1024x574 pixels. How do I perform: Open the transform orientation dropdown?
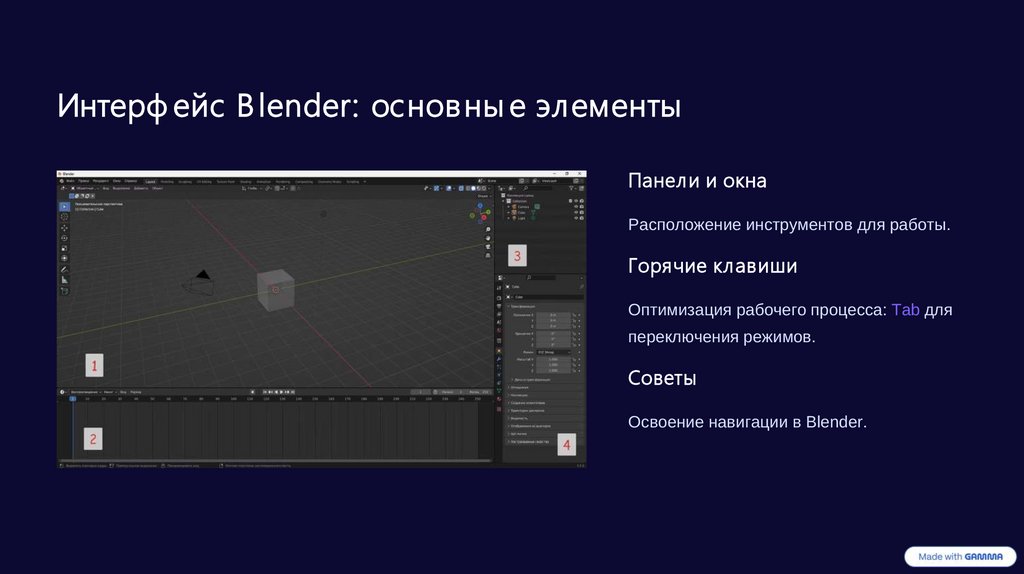[x=250, y=188]
